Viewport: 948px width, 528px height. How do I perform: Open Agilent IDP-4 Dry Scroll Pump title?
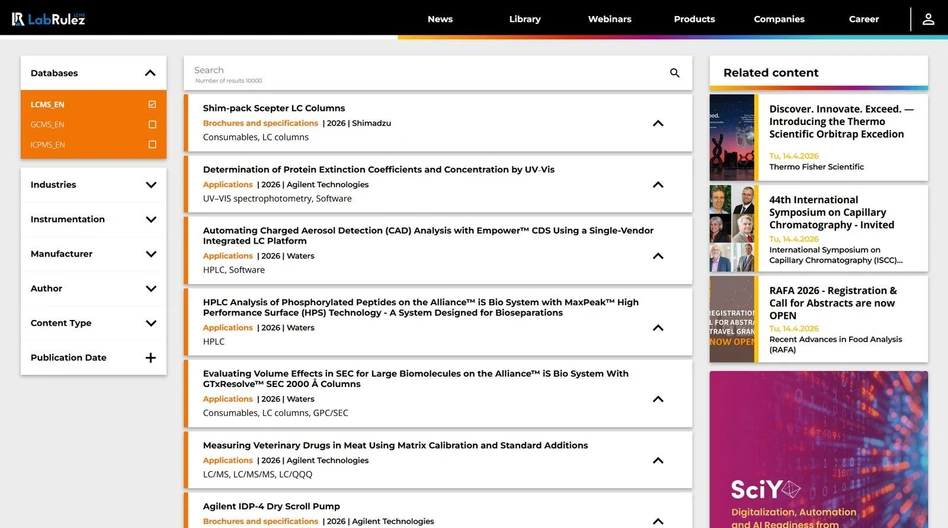click(x=271, y=506)
